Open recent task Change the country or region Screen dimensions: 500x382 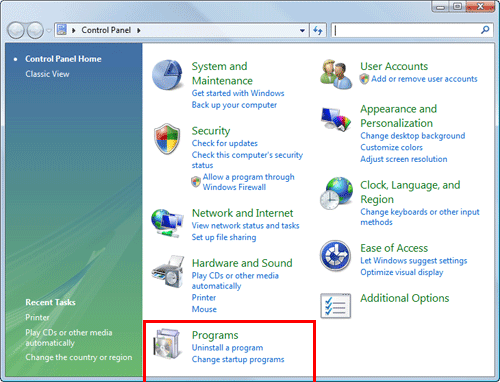[x=79, y=357]
